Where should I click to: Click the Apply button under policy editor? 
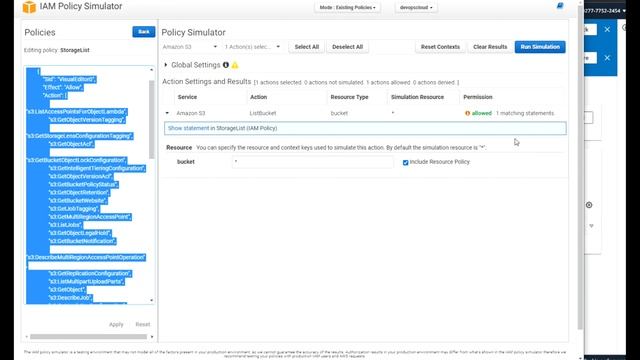point(116,324)
